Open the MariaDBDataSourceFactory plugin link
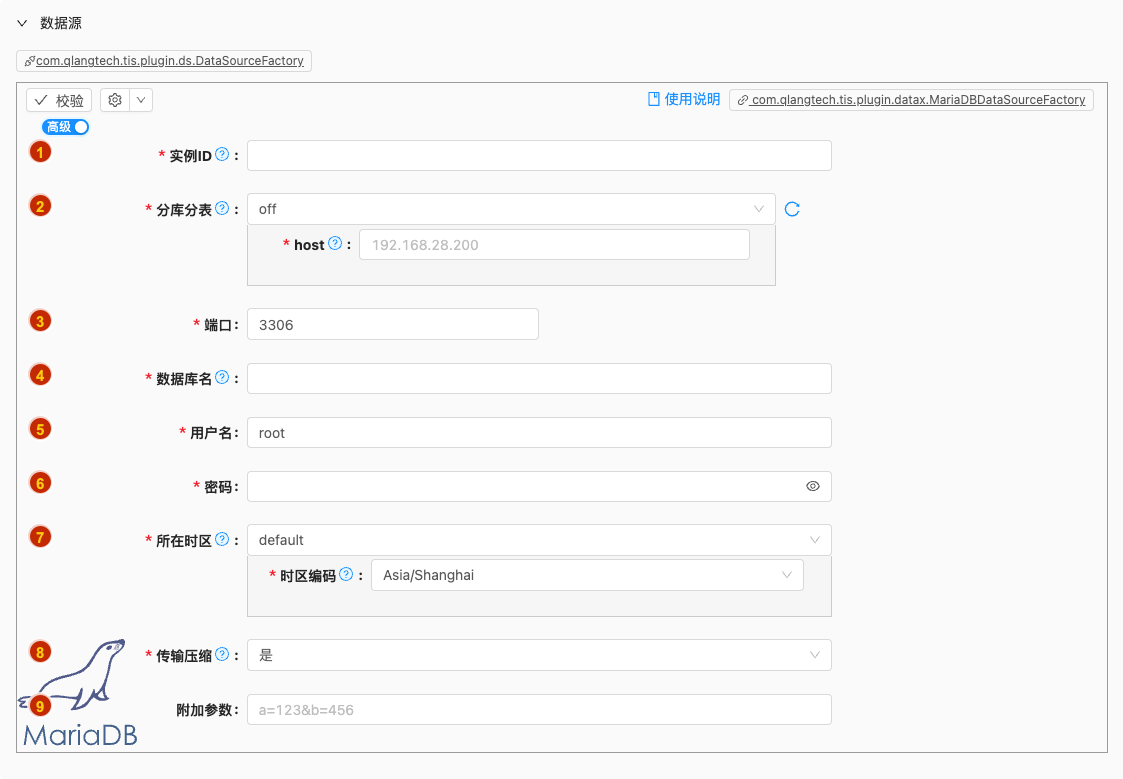This screenshot has height=779, width=1123. (x=911, y=100)
